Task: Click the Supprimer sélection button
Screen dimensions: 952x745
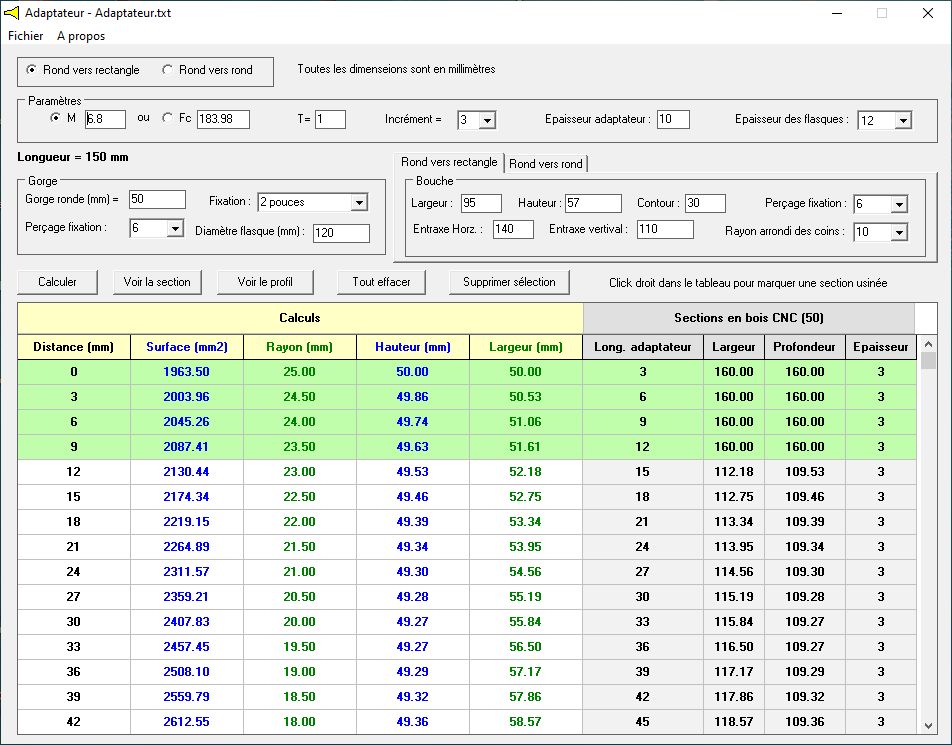Action: pyautogui.click(x=509, y=282)
